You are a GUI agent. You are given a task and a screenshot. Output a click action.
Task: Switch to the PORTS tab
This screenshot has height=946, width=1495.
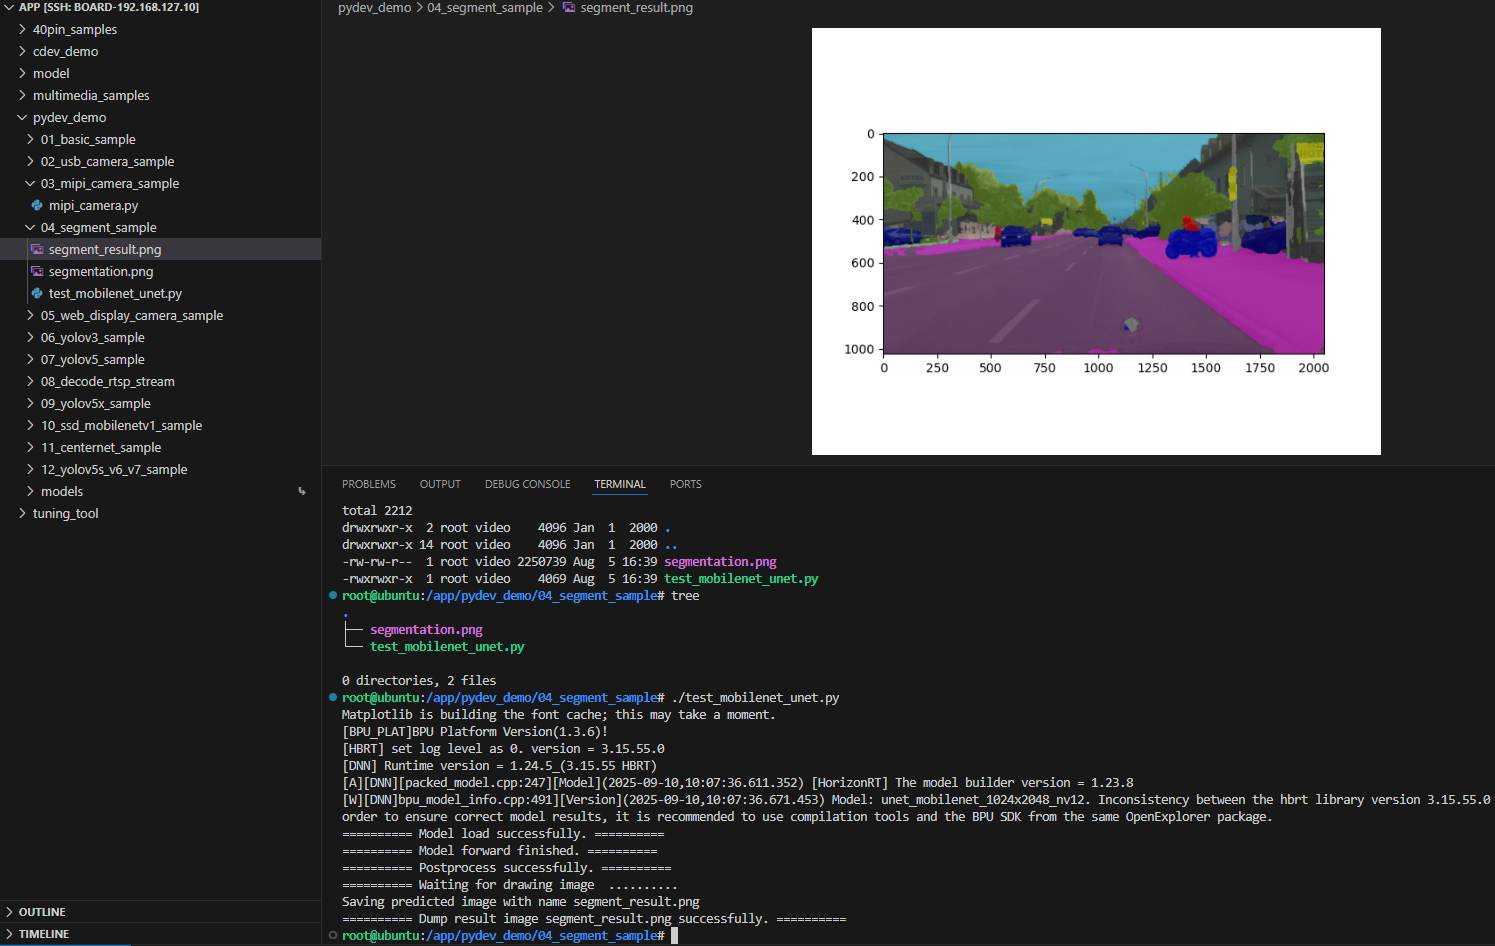click(x=685, y=484)
